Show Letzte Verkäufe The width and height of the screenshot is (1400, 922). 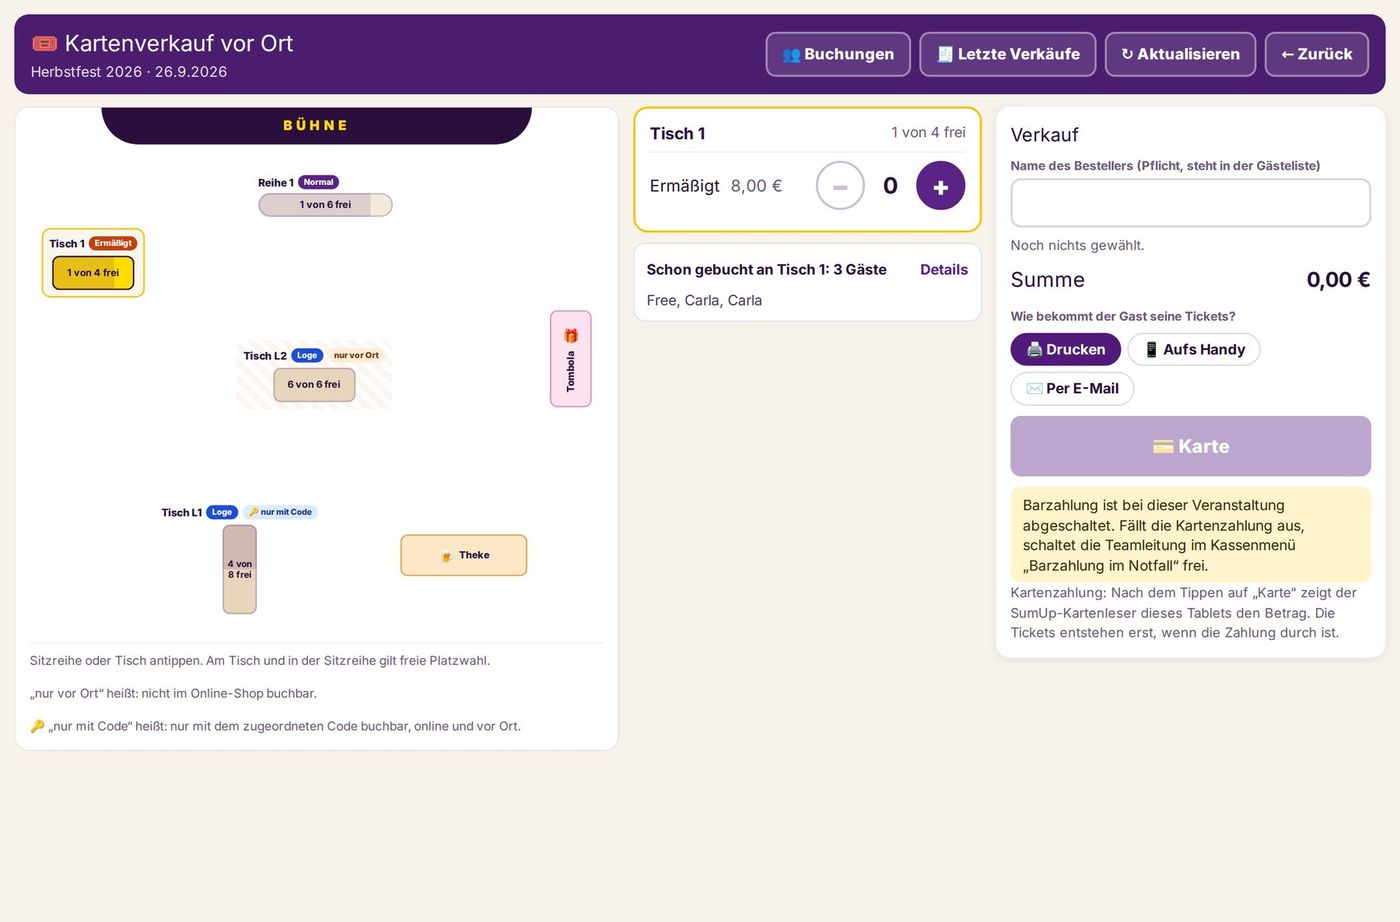point(1008,54)
